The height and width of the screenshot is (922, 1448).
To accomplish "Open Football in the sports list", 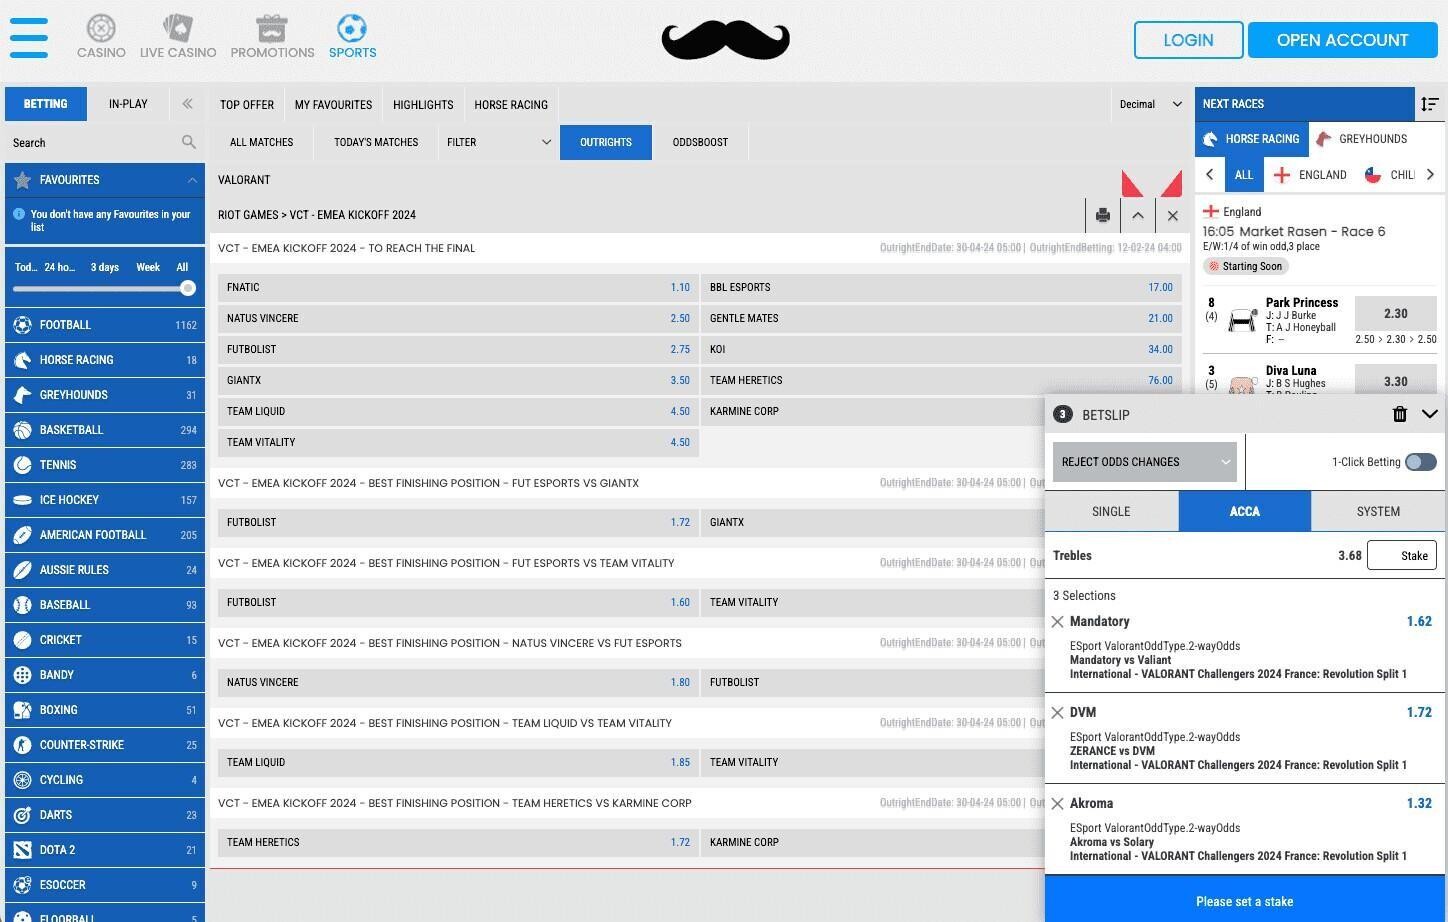I will pos(105,325).
